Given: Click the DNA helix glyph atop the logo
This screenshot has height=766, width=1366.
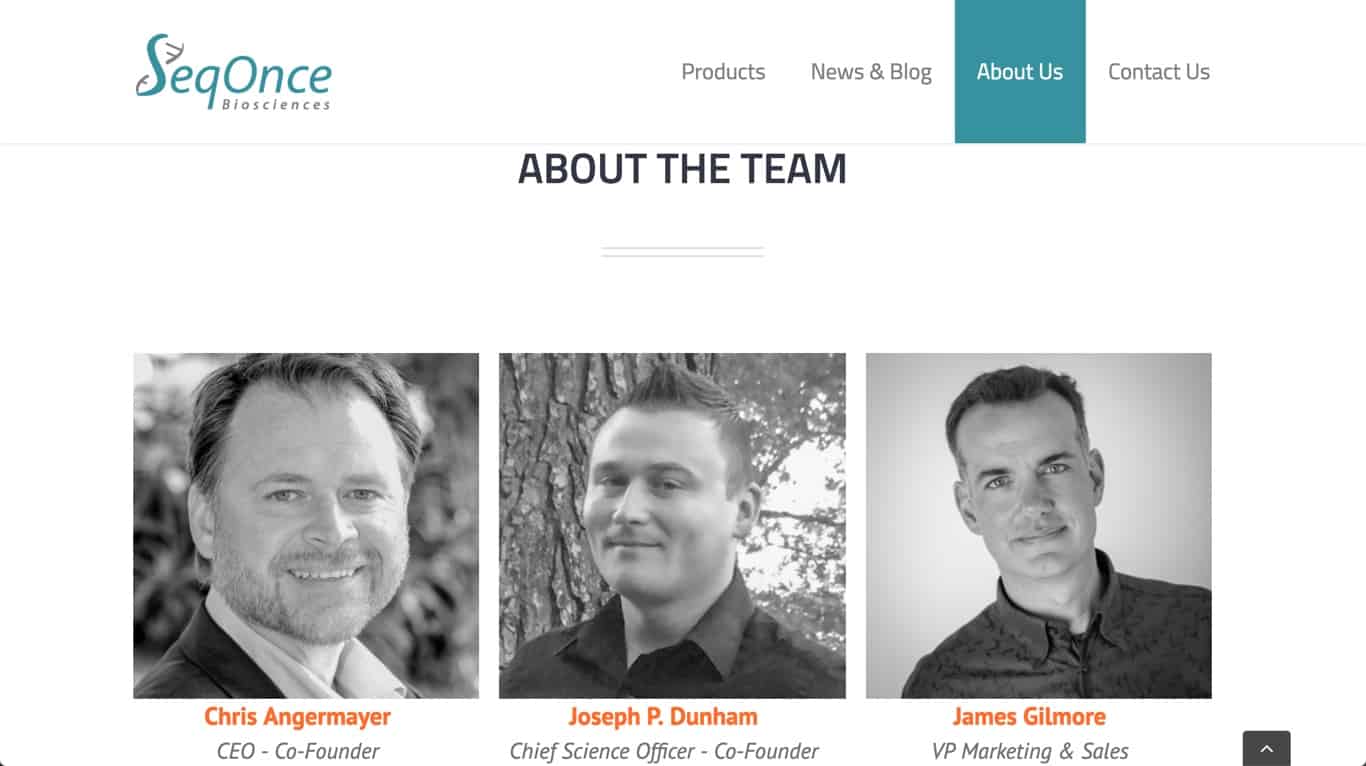Looking at the screenshot, I should [176, 47].
